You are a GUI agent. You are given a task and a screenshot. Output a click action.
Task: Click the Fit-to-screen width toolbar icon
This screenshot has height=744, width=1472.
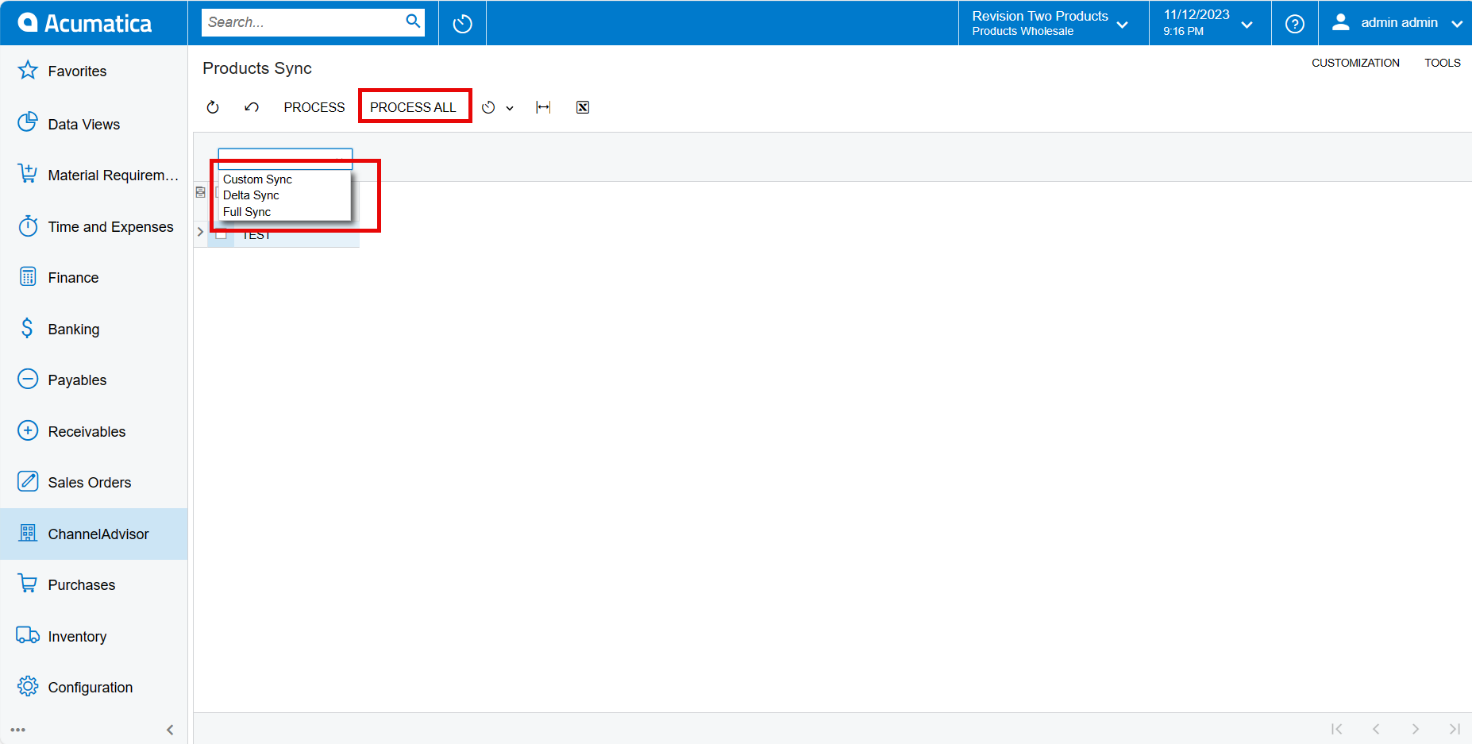point(543,106)
